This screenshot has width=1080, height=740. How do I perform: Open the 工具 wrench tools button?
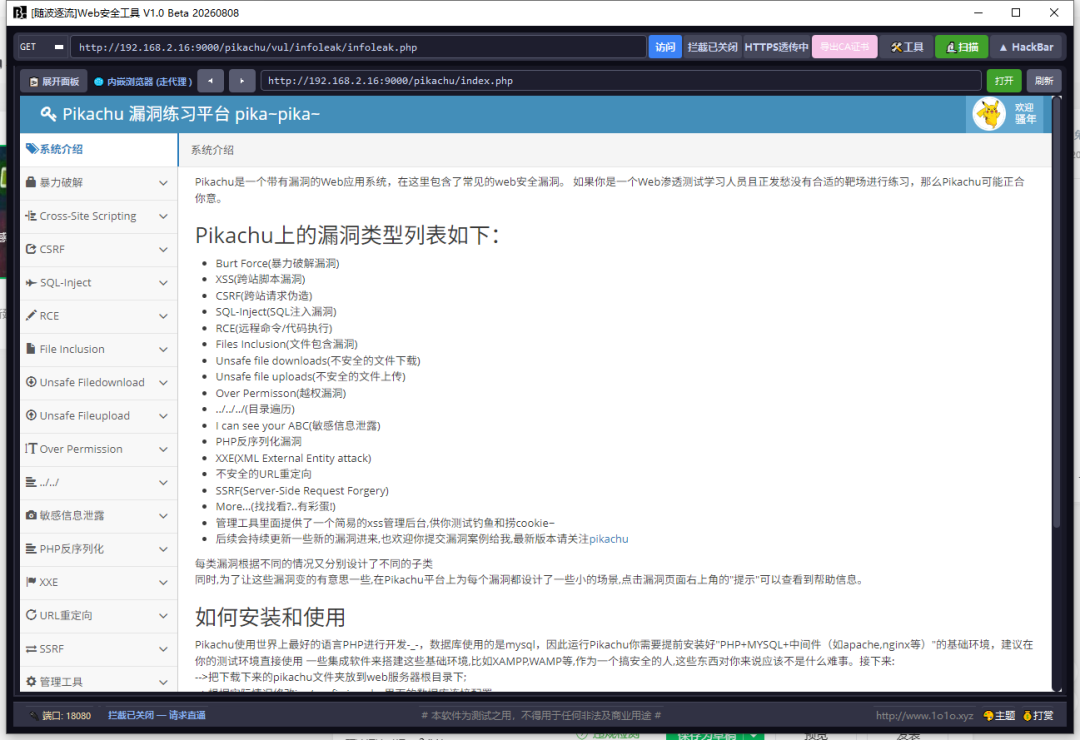pos(906,47)
